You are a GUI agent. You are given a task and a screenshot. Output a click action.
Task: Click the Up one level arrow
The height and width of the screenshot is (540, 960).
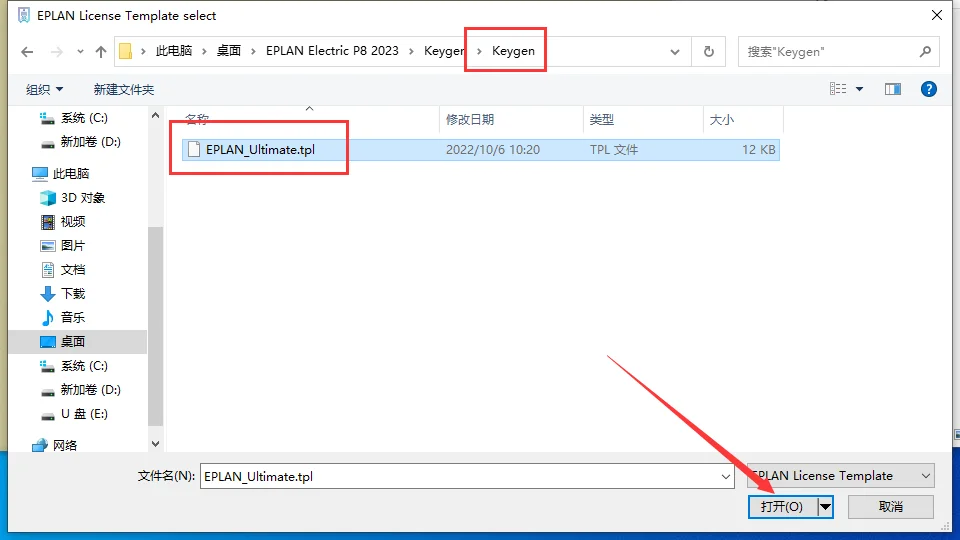(100, 51)
